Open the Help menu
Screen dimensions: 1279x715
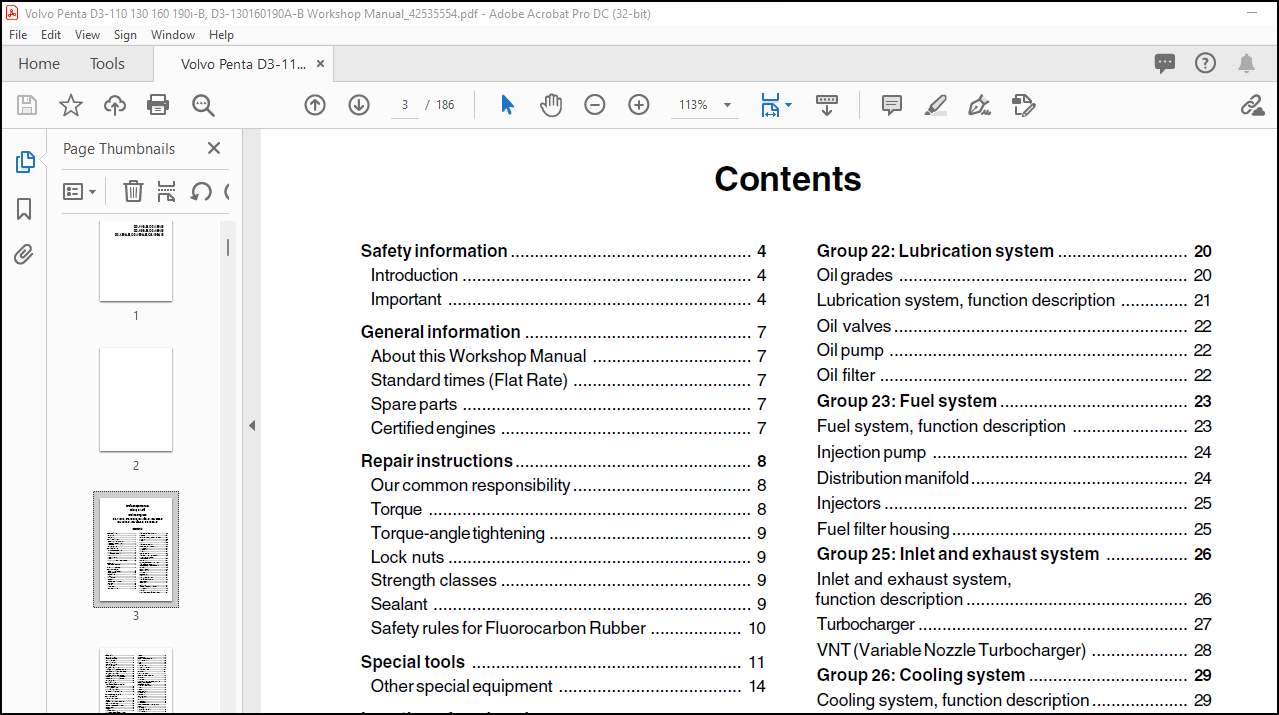pos(221,34)
